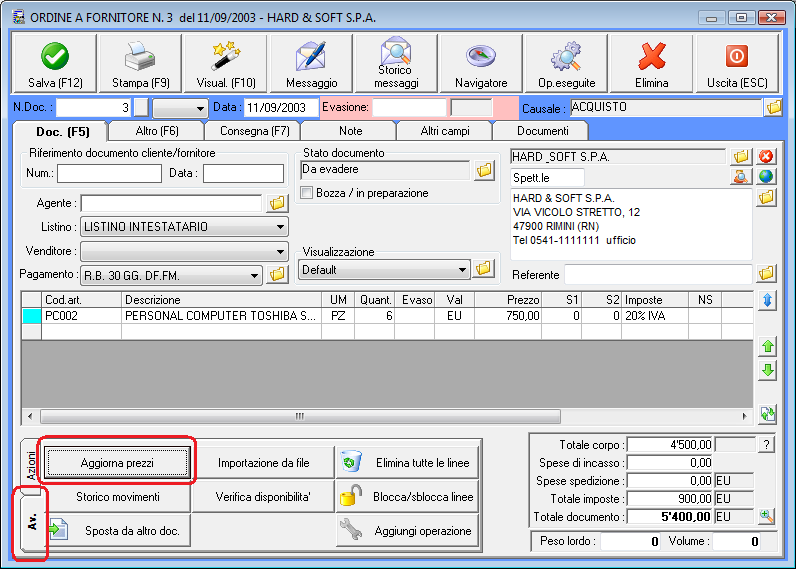The image size is (796, 569).
Task: Click Importazione da file button
Action: click(x=263, y=462)
